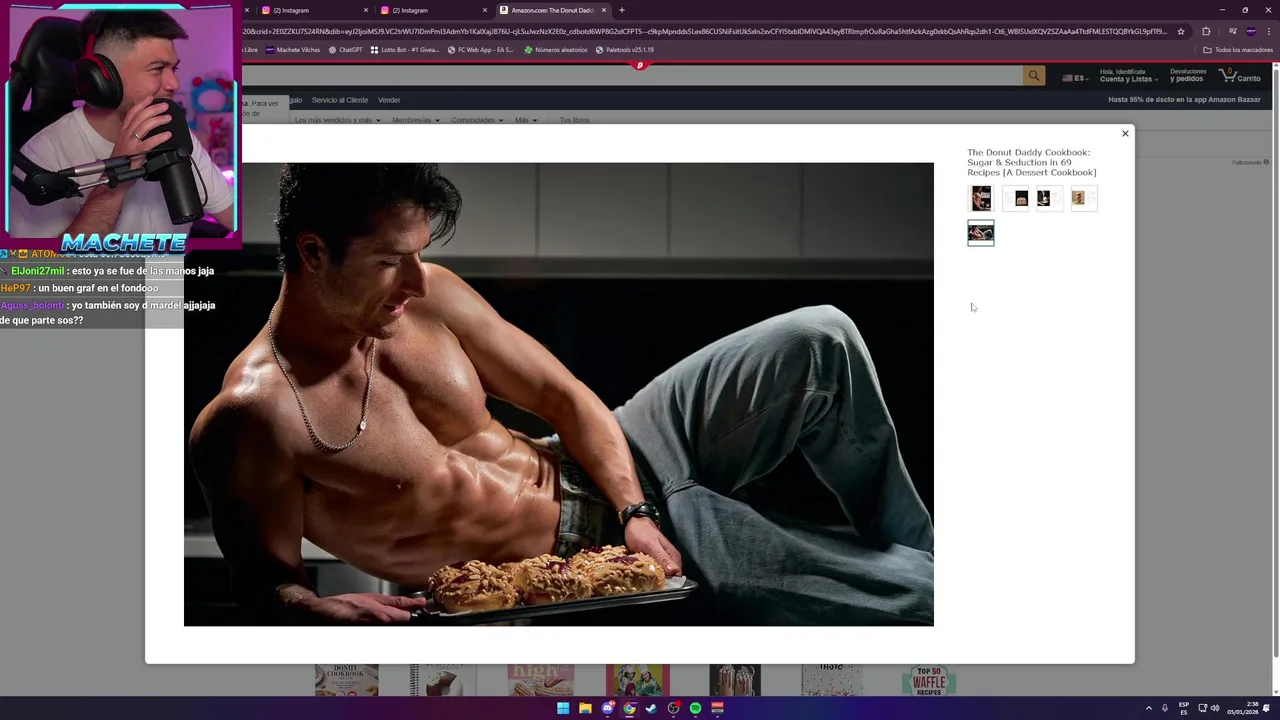Open Devoluciones y pedidos link
This screenshot has width=1280, height=720.
[1188, 75]
